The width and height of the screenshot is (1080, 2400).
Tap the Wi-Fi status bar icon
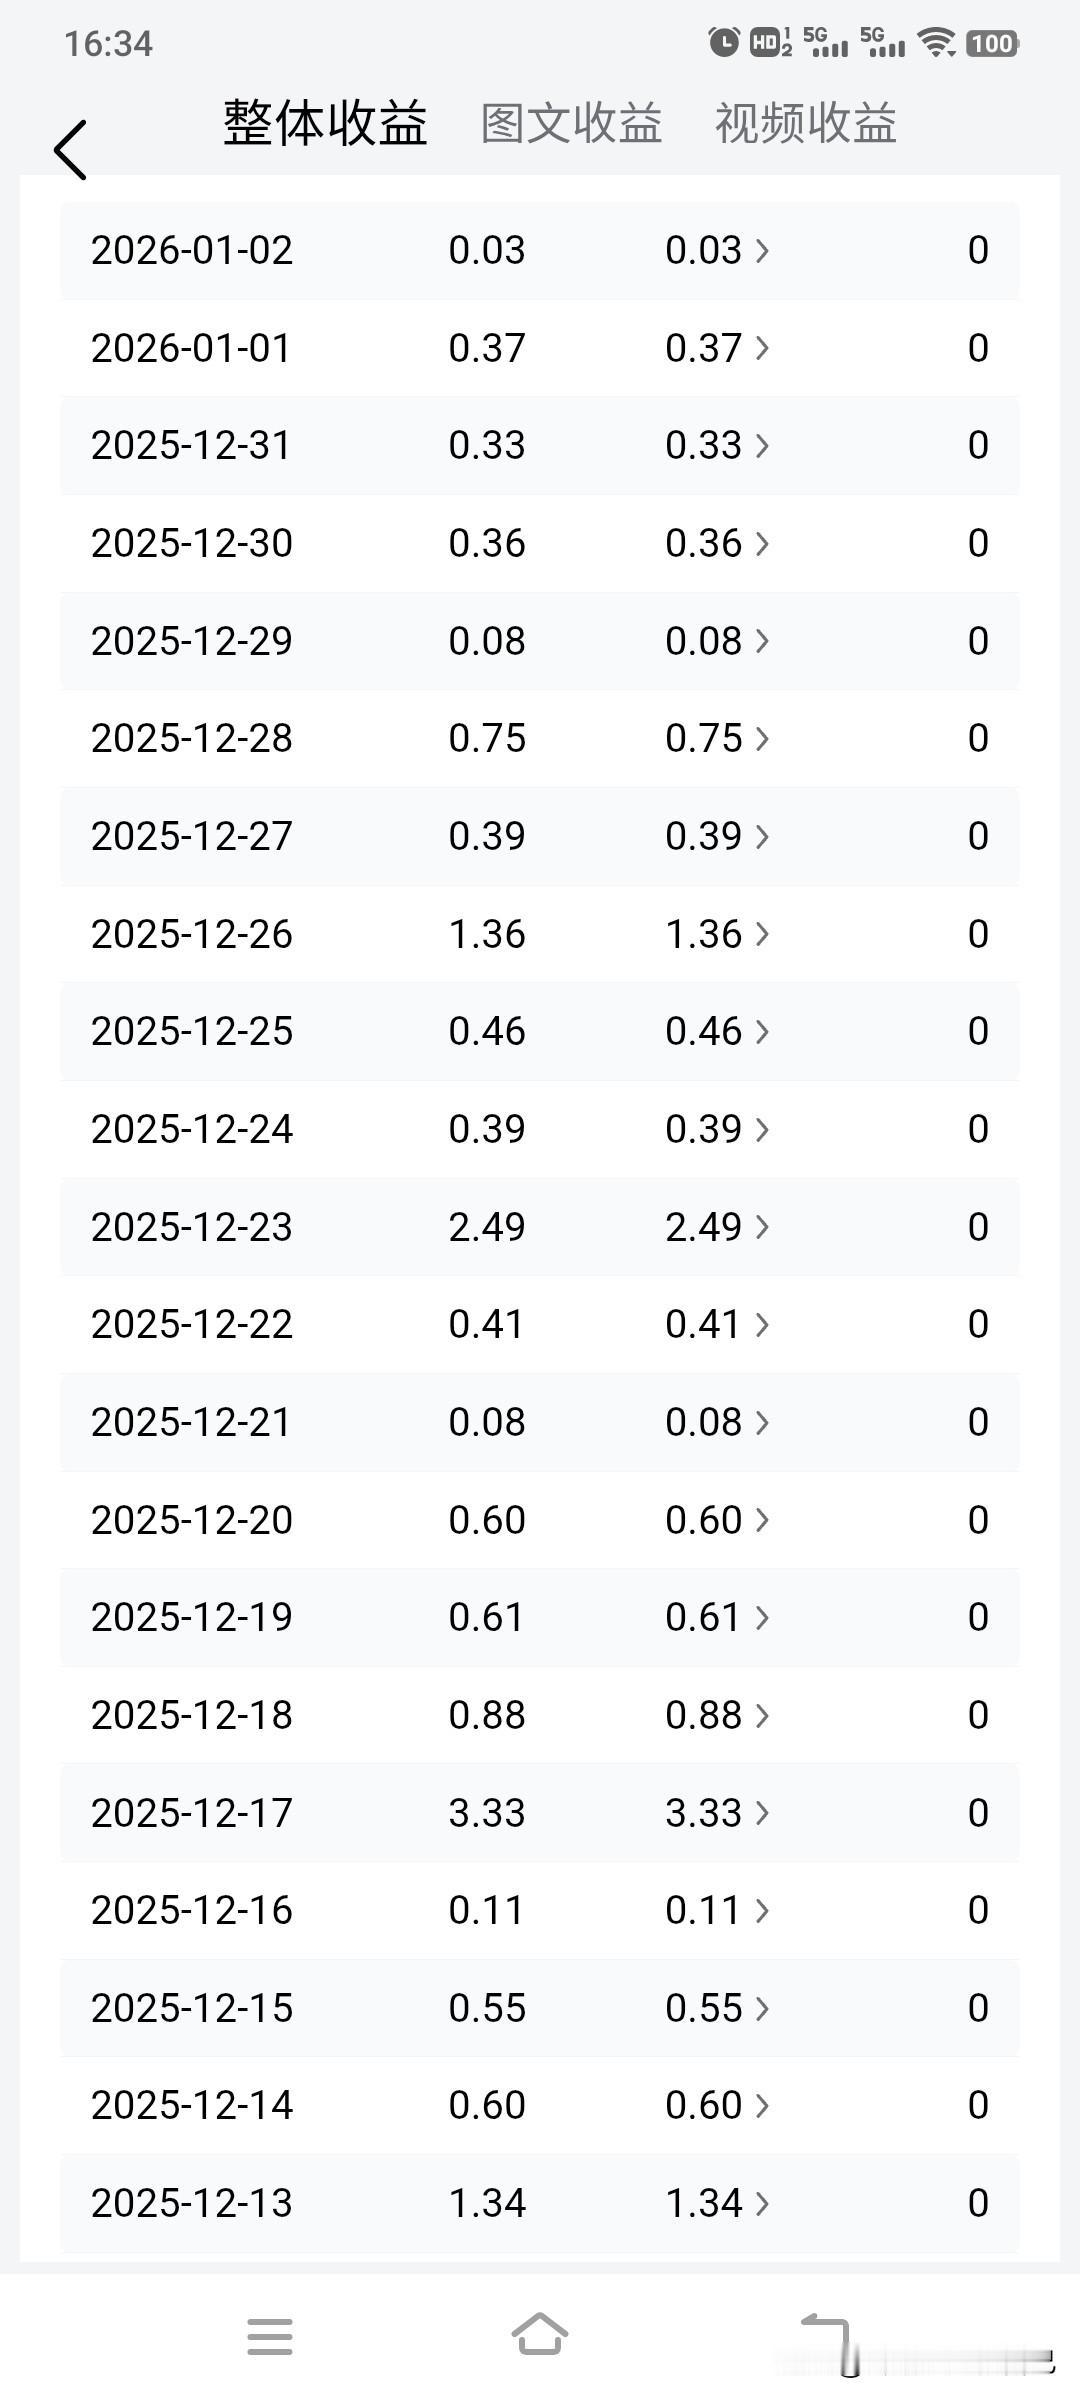coord(937,42)
